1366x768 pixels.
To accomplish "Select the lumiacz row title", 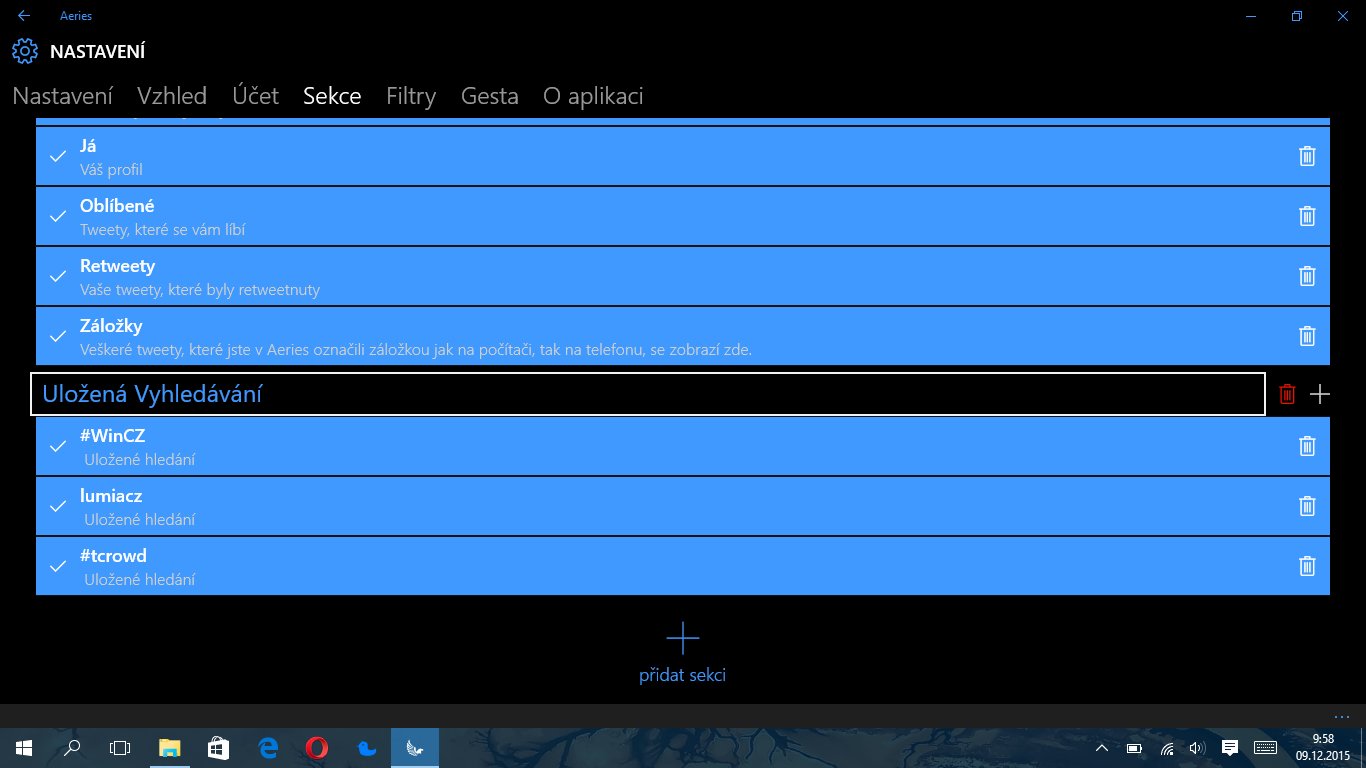I will point(111,496).
